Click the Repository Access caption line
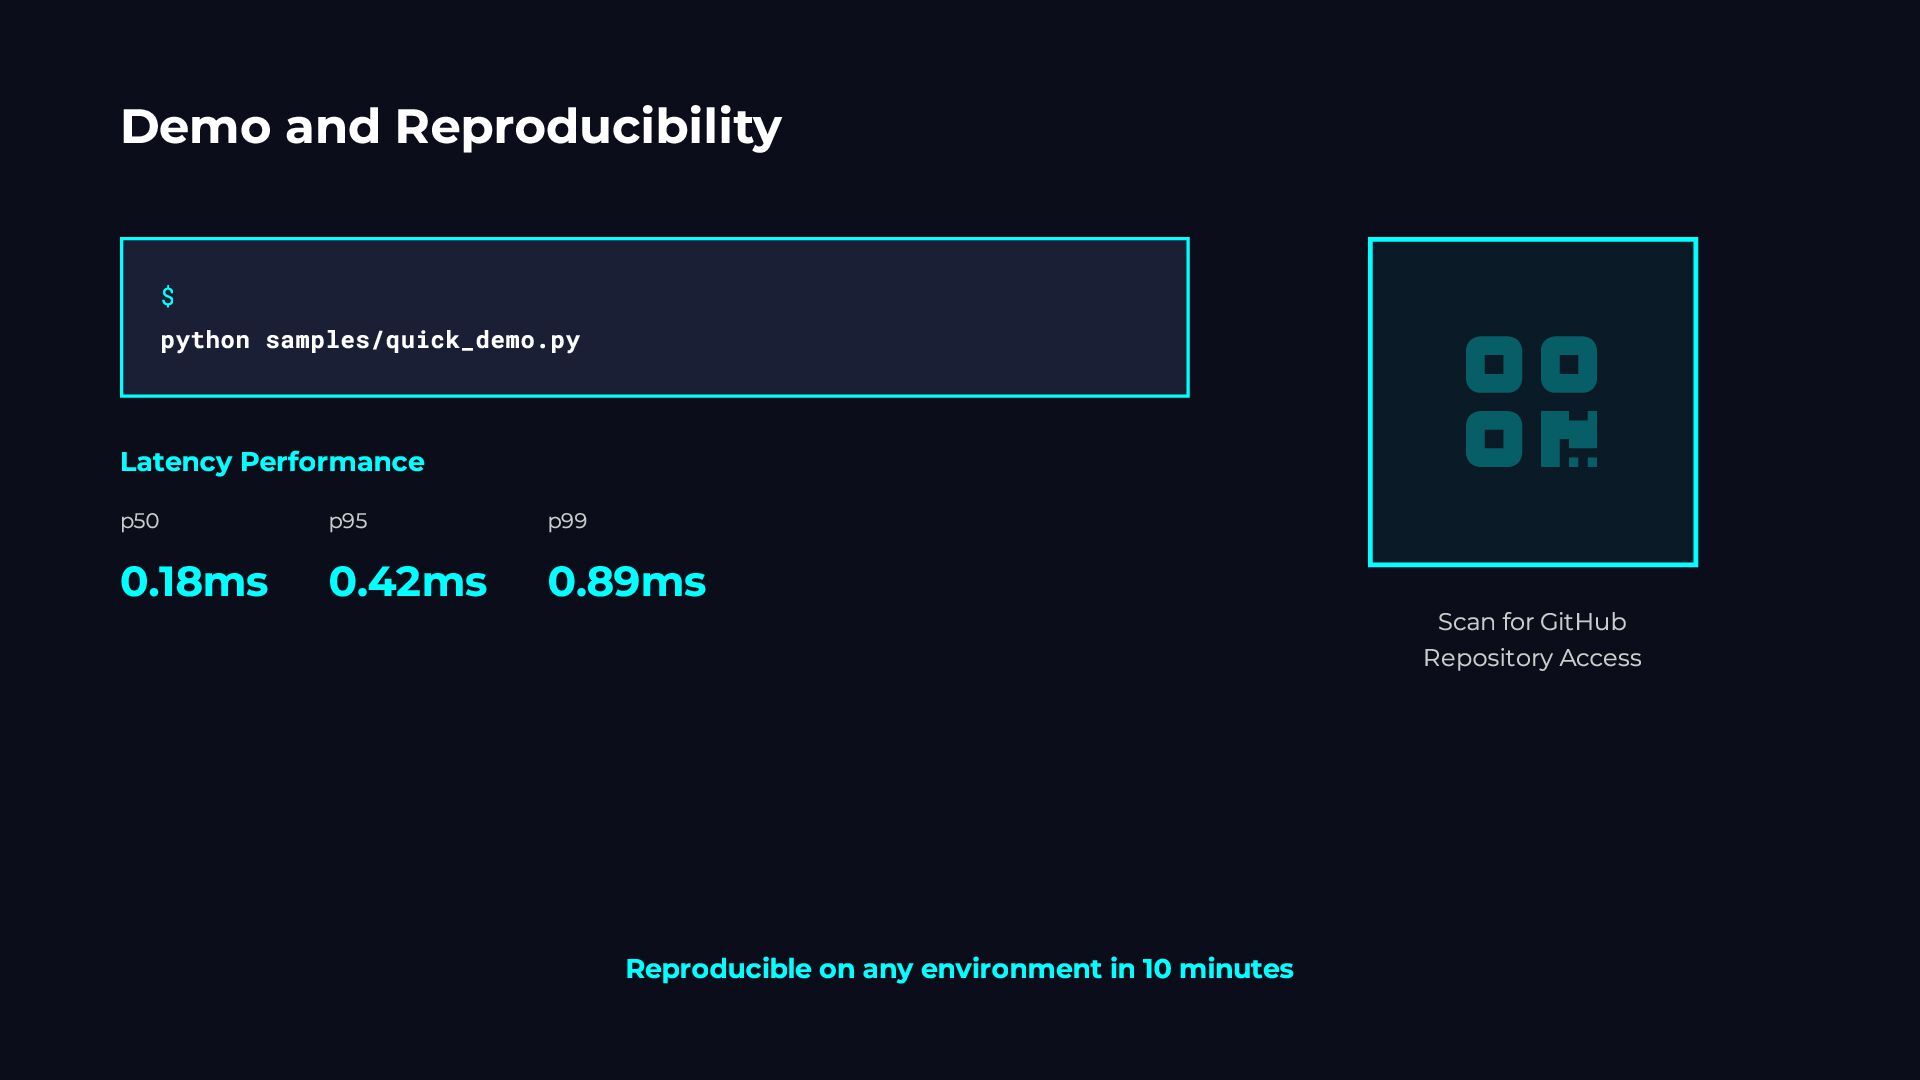The image size is (1920, 1080). (x=1532, y=658)
